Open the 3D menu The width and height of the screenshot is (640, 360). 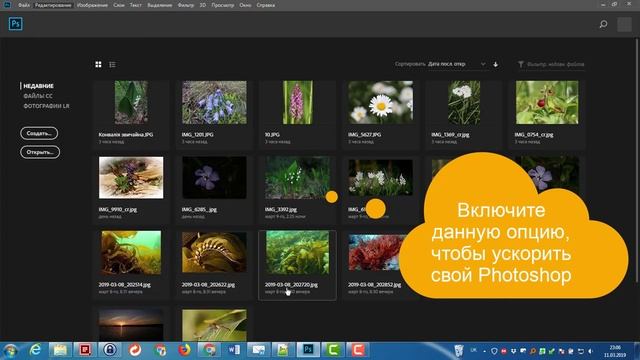tap(203, 5)
